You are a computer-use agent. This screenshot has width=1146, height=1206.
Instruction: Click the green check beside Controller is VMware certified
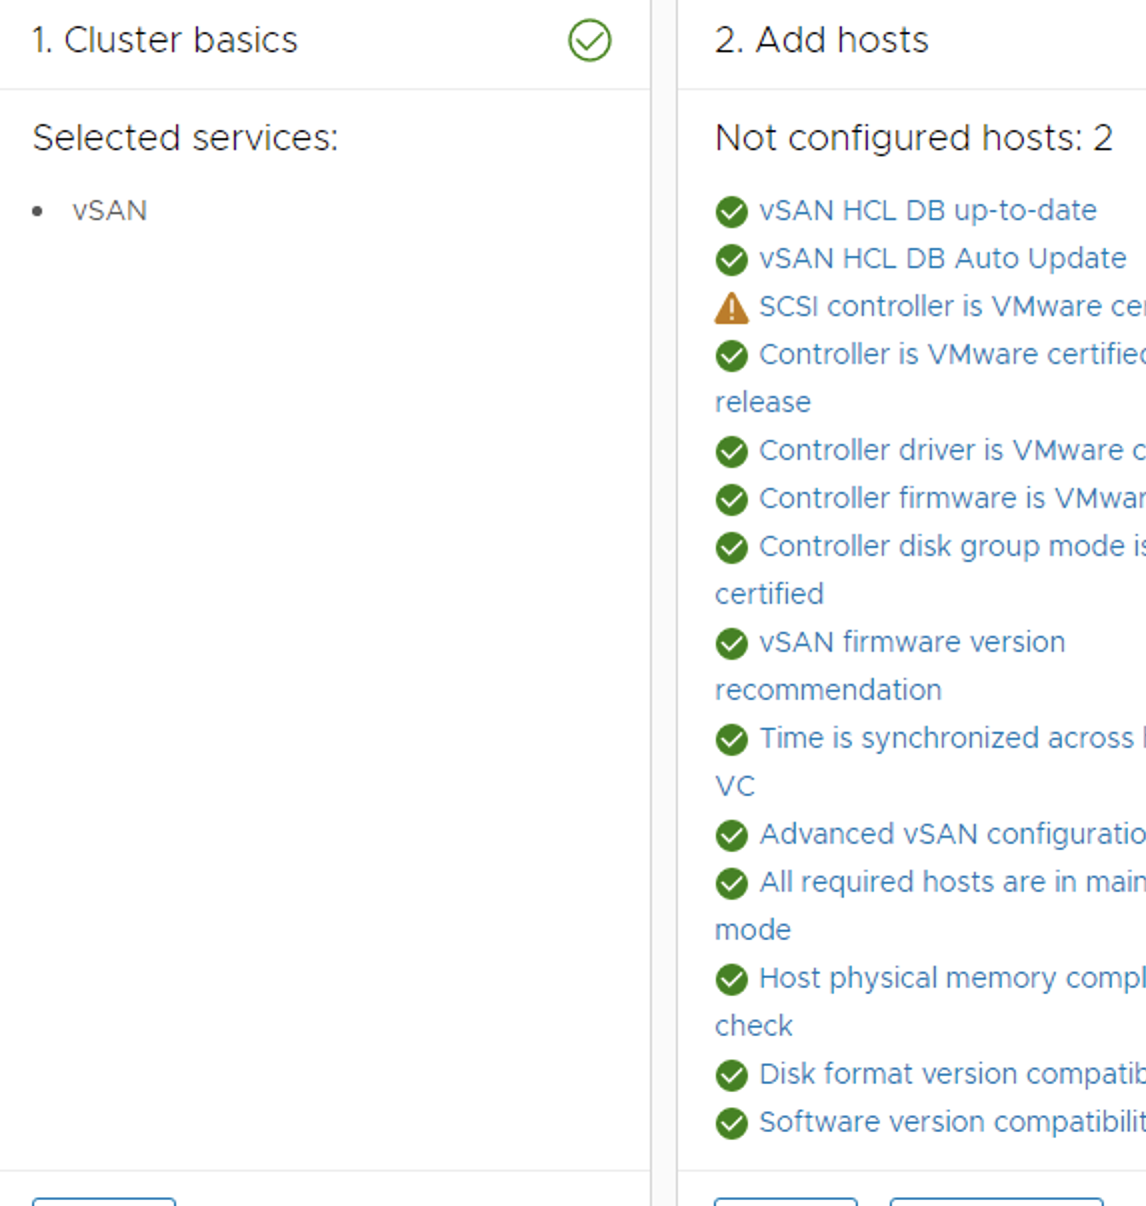pyautogui.click(x=732, y=355)
